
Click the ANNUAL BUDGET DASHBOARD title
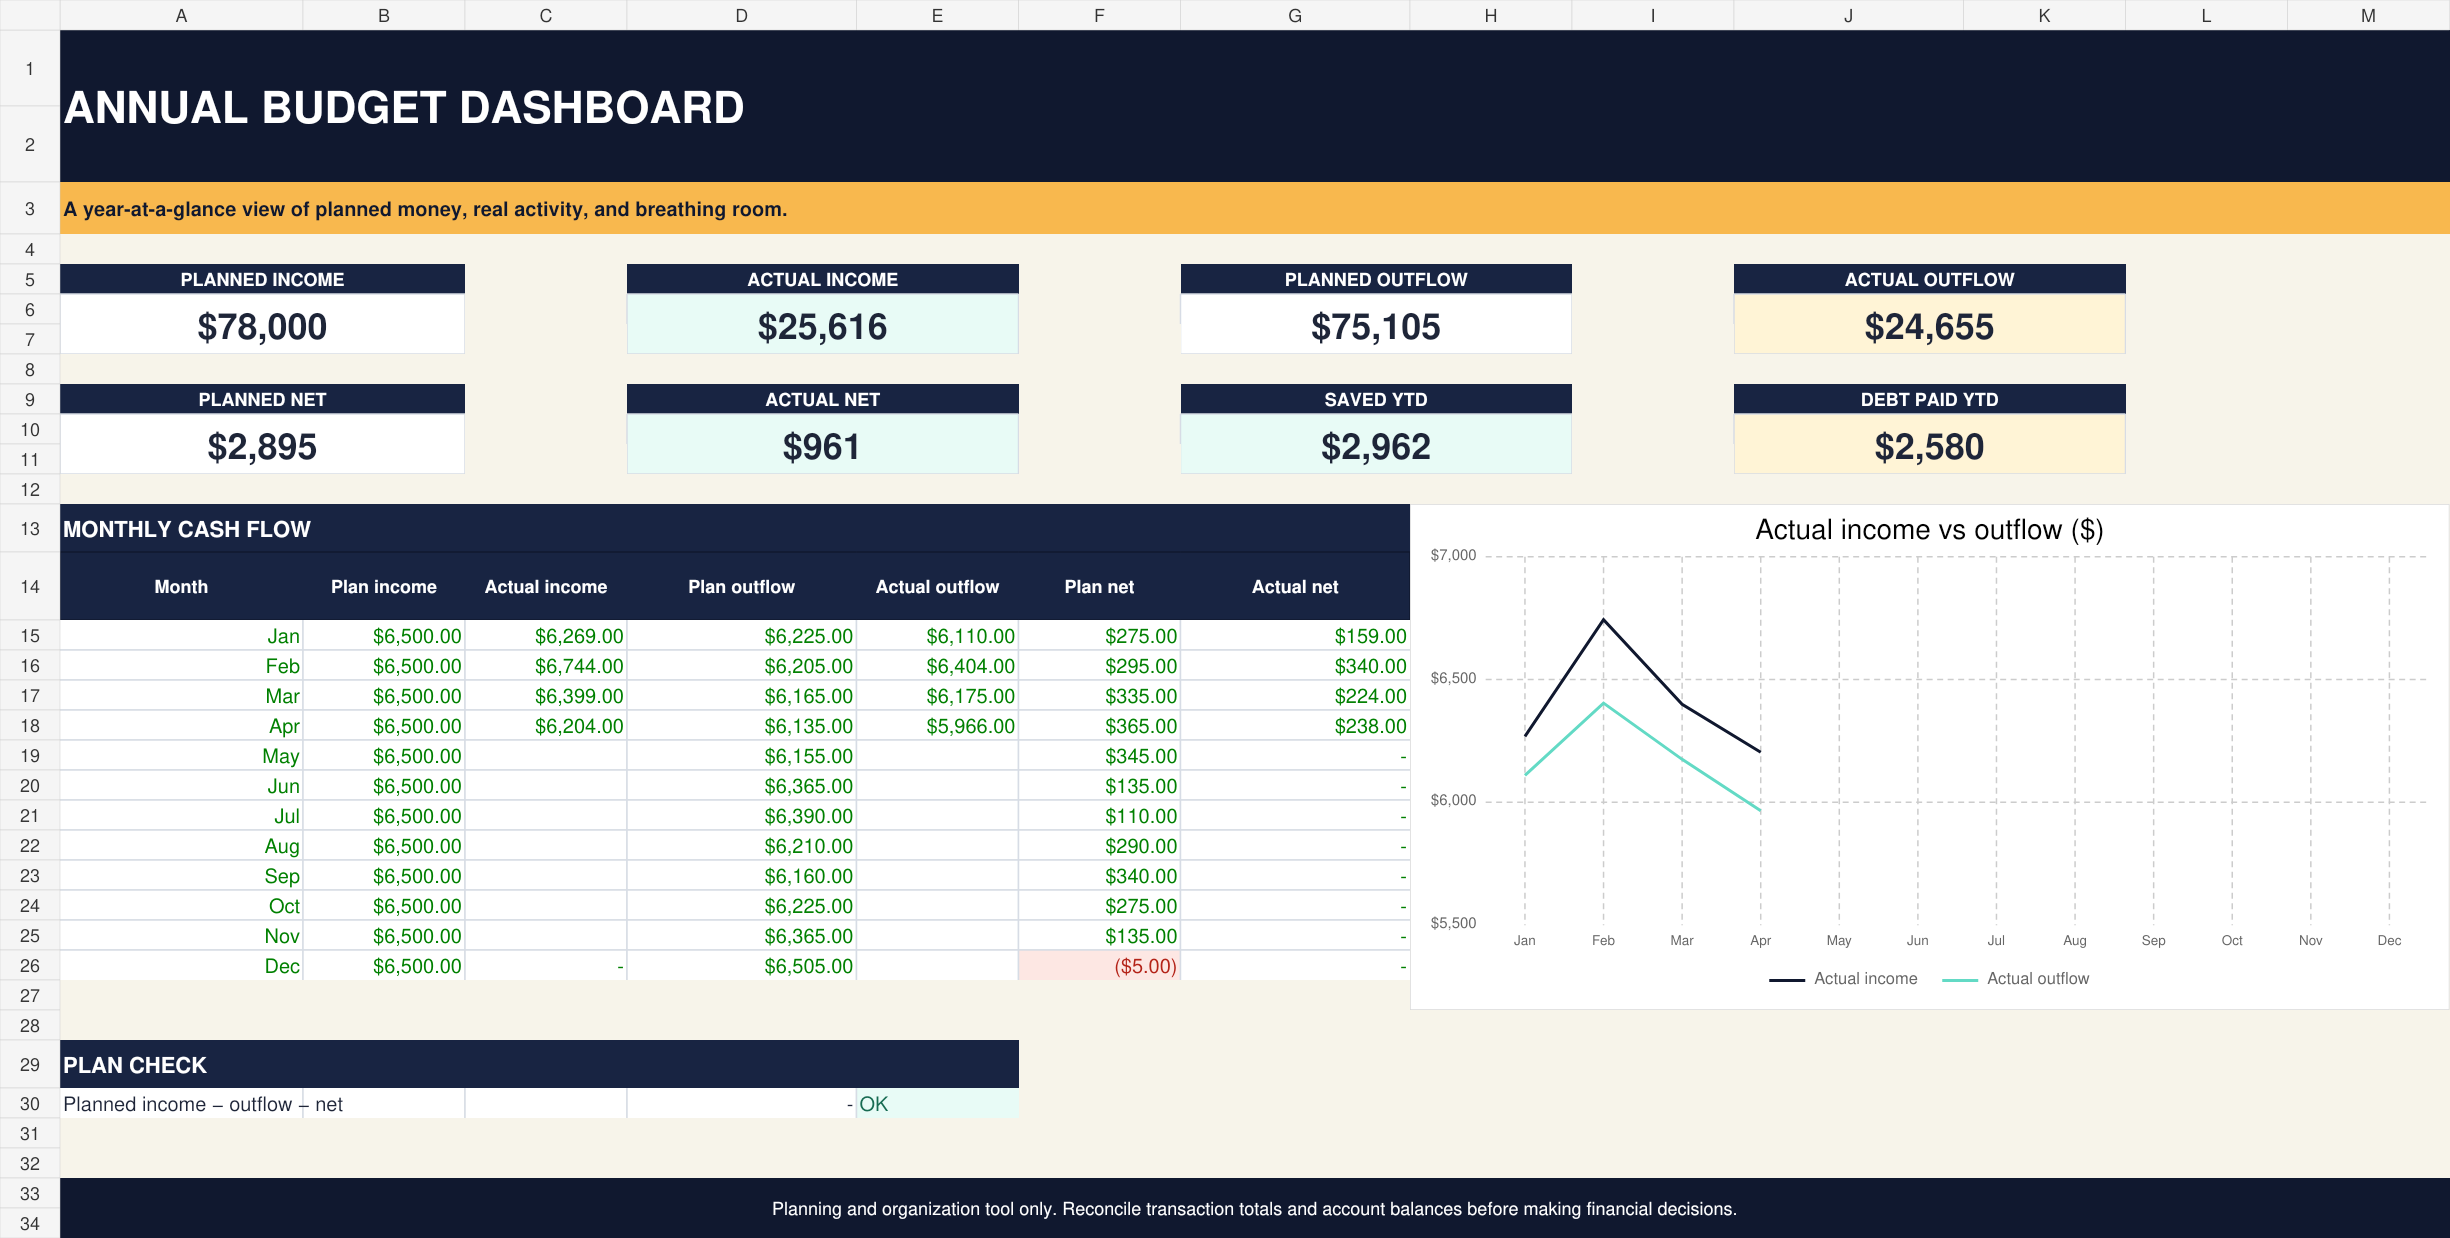(x=404, y=107)
